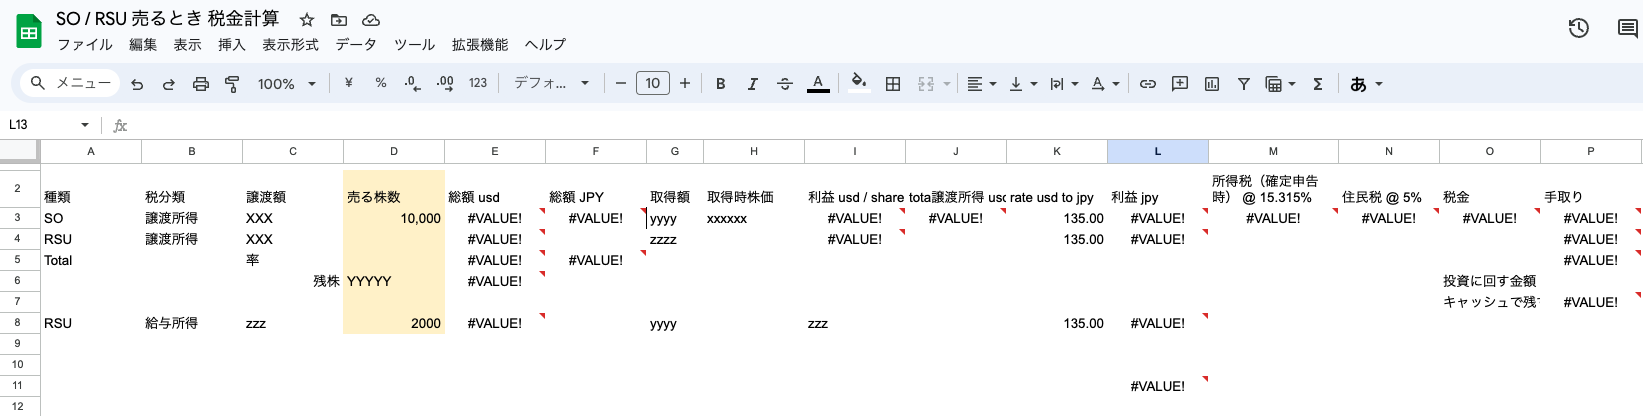This screenshot has width=1643, height=416.
Task: Open the borders tool
Action: pyautogui.click(x=893, y=84)
